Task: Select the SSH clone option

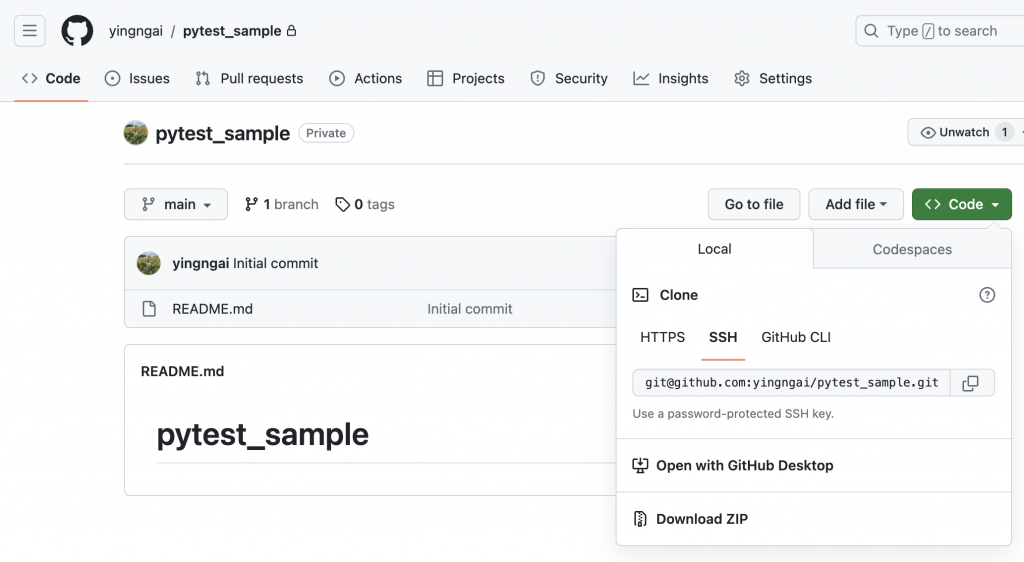Action: click(723, 337)
